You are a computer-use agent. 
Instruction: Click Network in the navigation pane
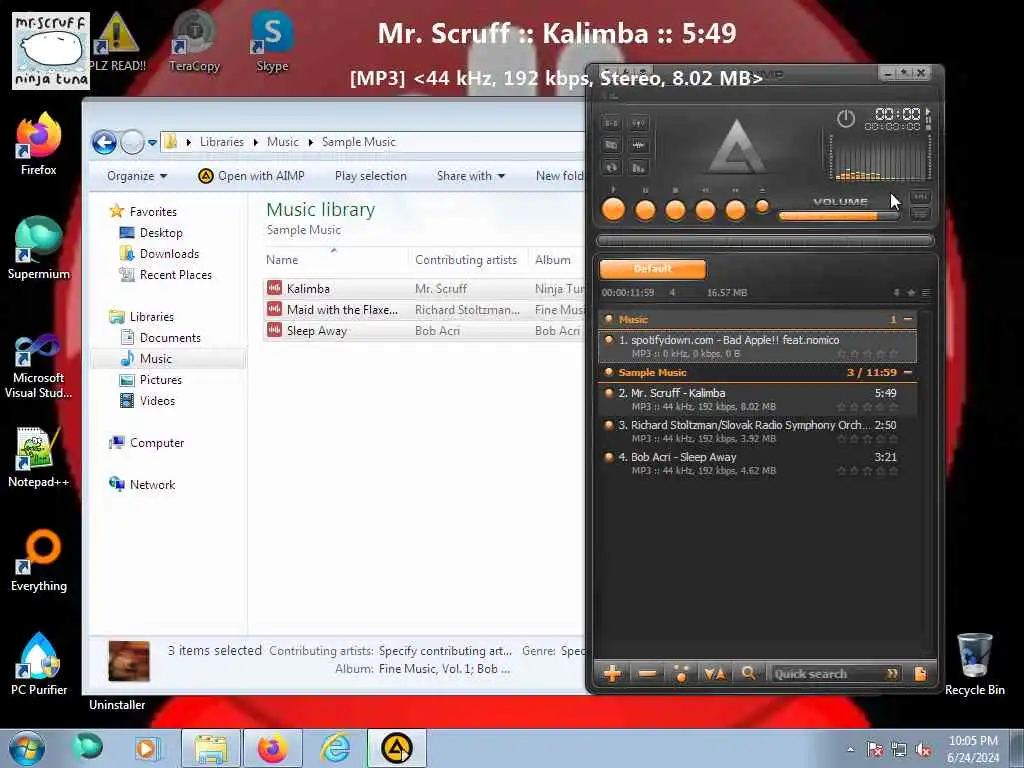[152, 485]
